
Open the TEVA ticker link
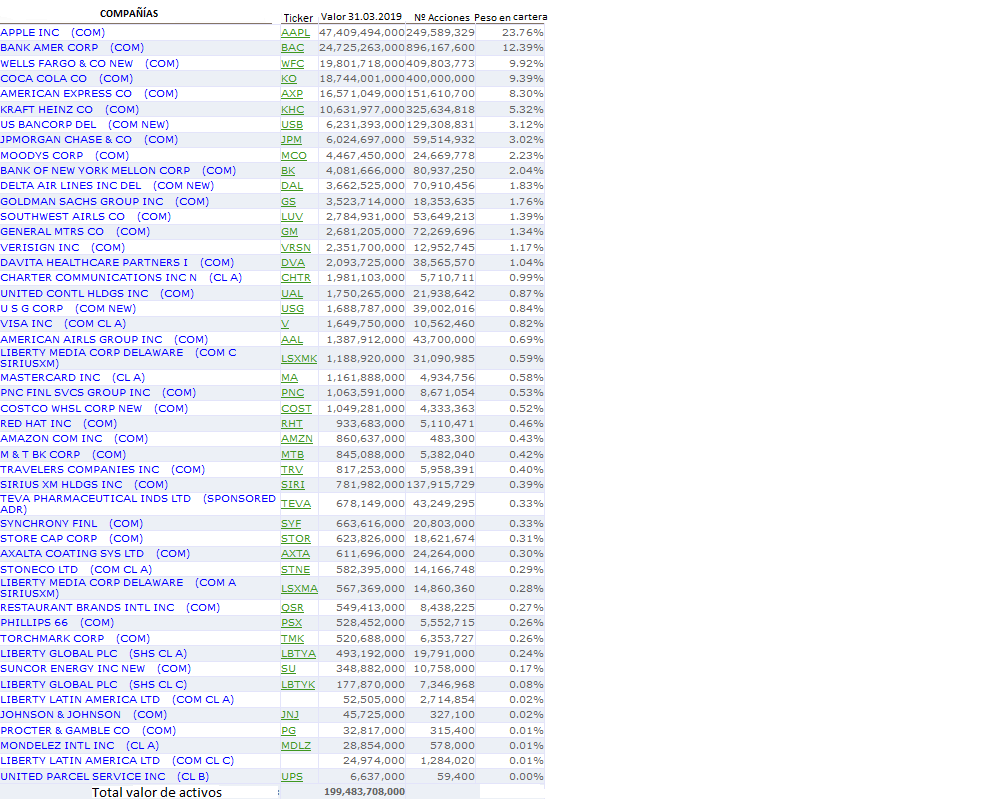(x=295, y=503)
